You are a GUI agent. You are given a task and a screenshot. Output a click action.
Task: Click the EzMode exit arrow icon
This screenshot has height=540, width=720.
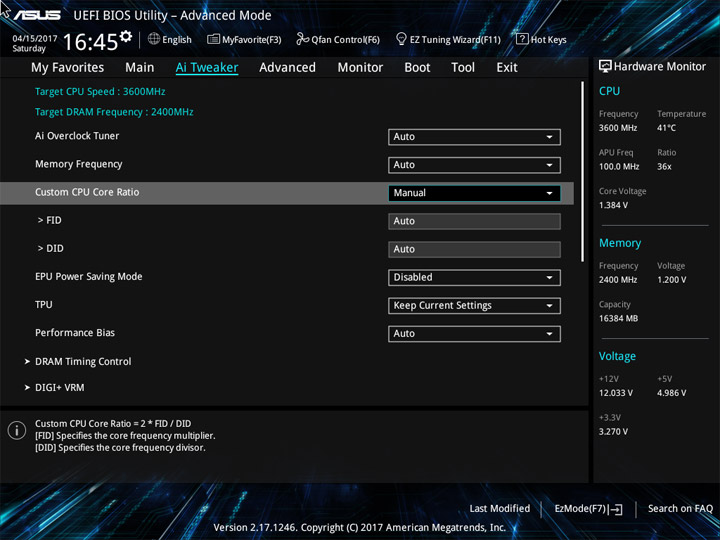(616, 509)
